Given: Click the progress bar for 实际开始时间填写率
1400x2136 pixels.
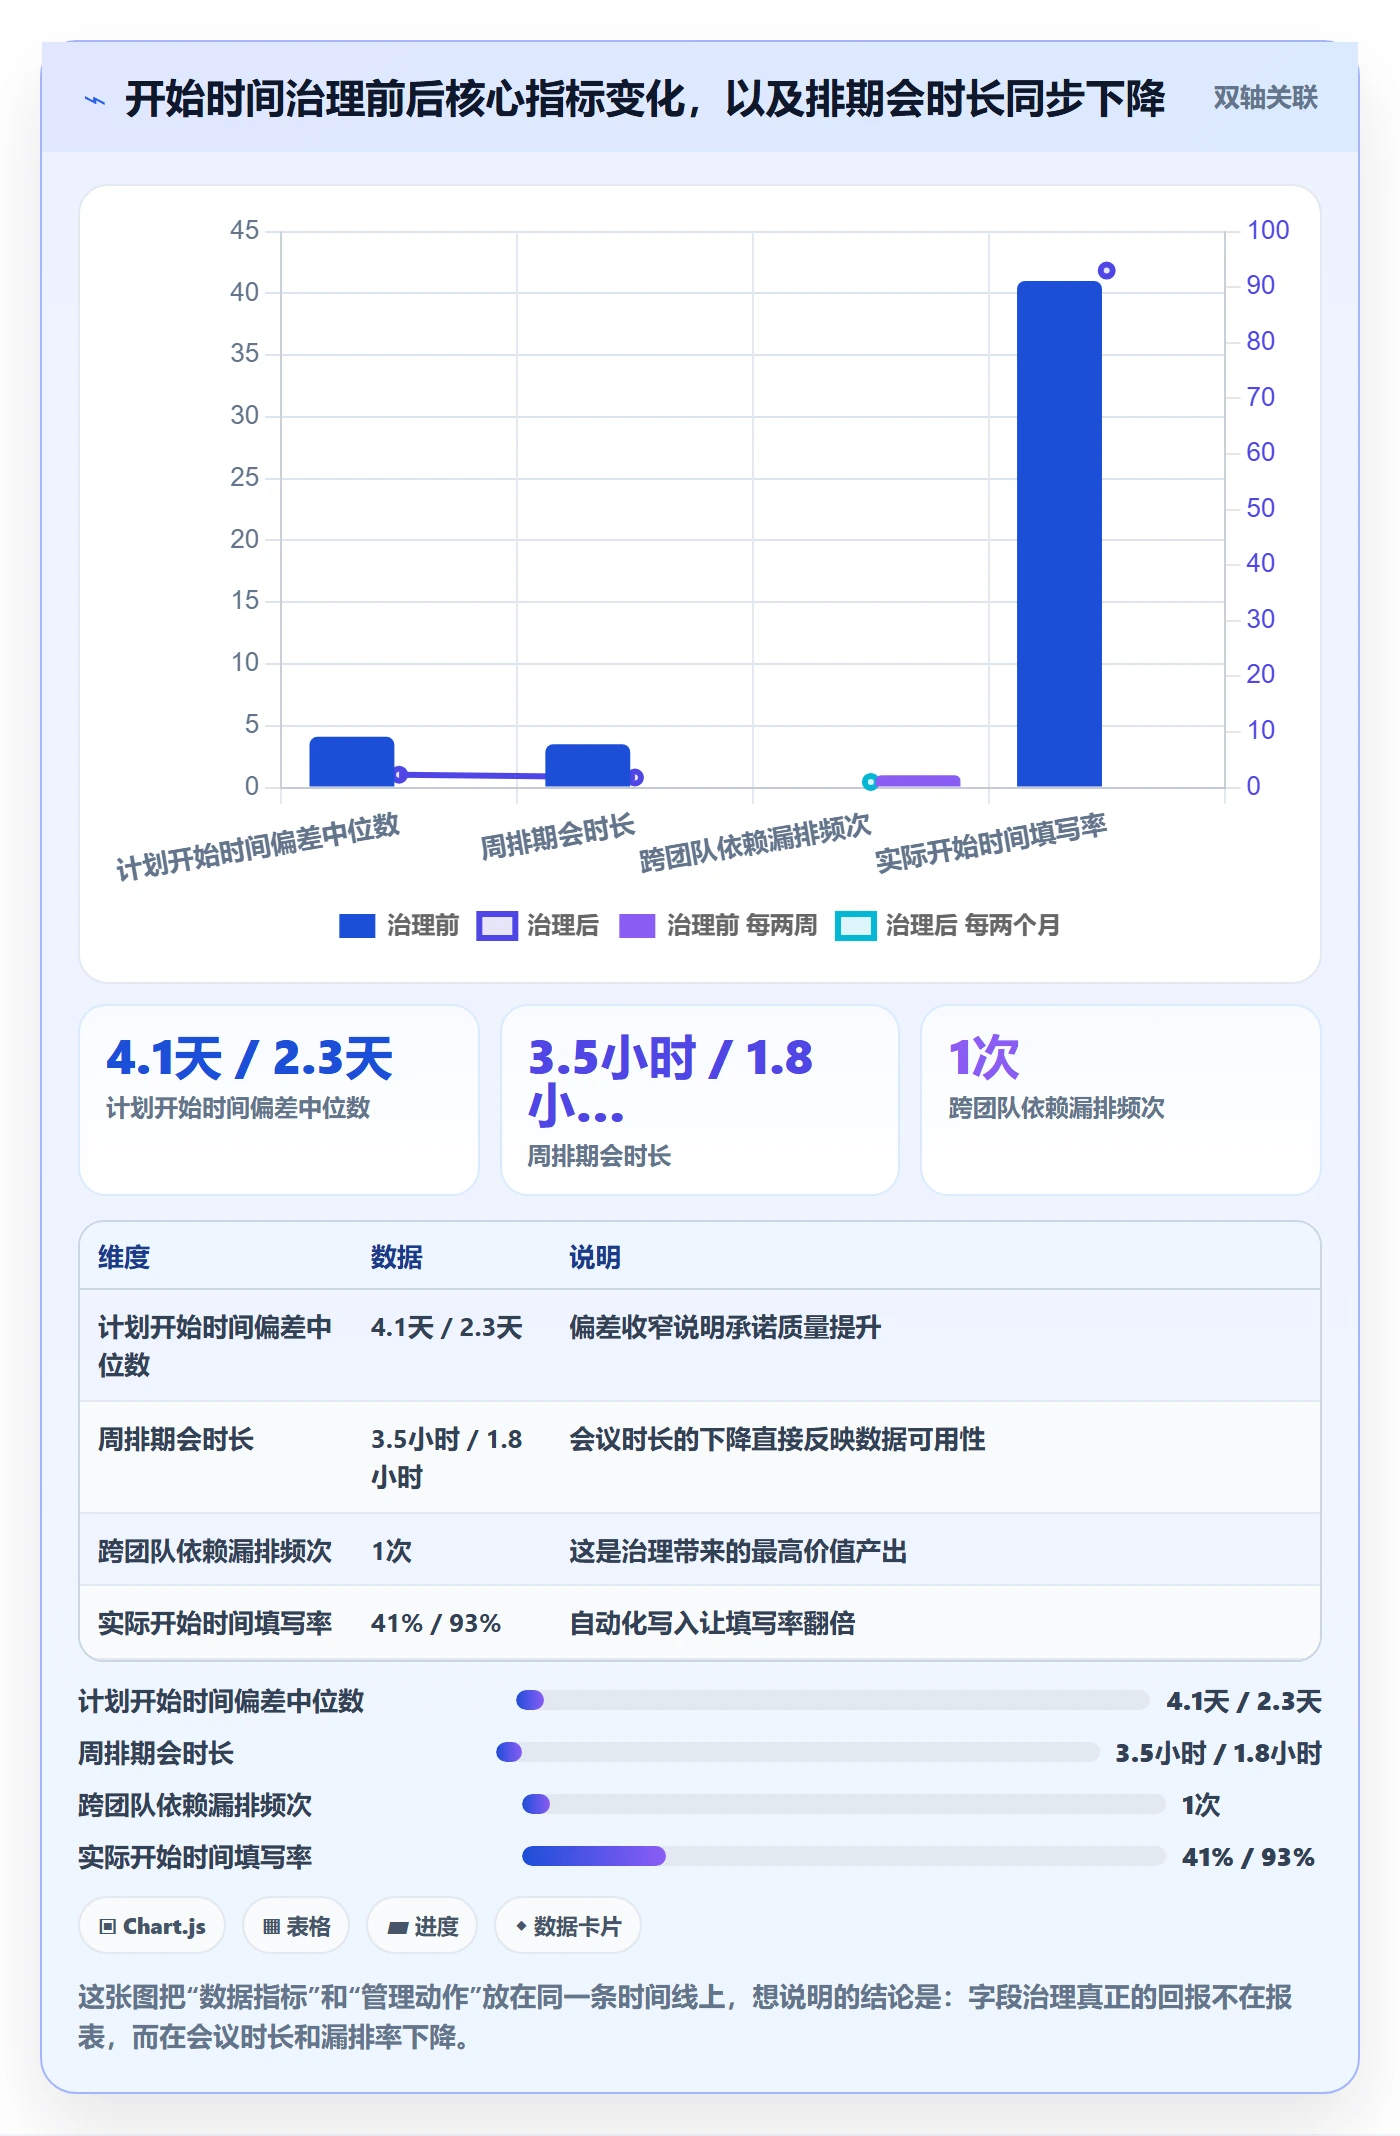Looking at the screenshot, I should 844,1856.
